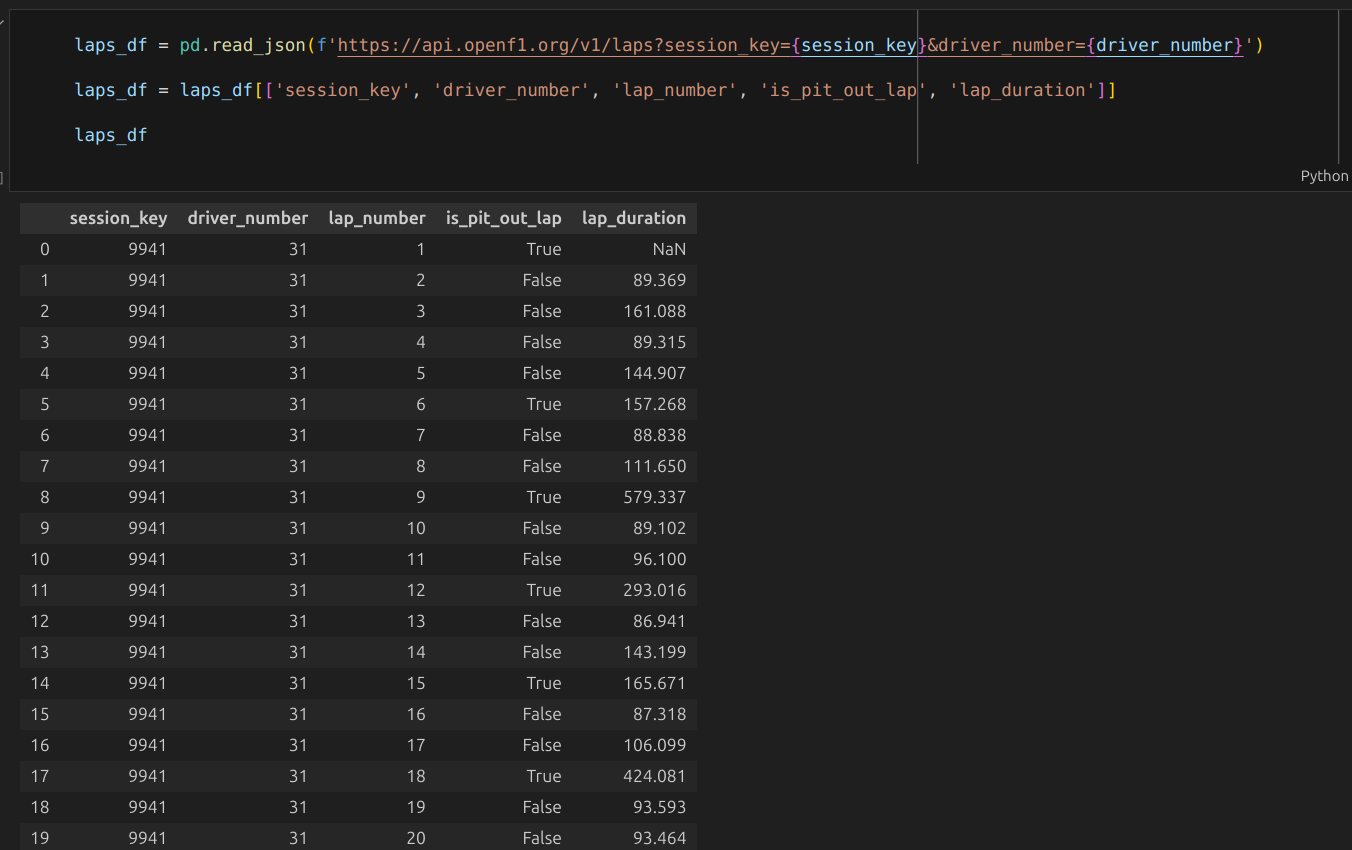This screenshot has width=1352, height=850.
Task: Select lap duration value 89.102
Action: tap(660, 528)
